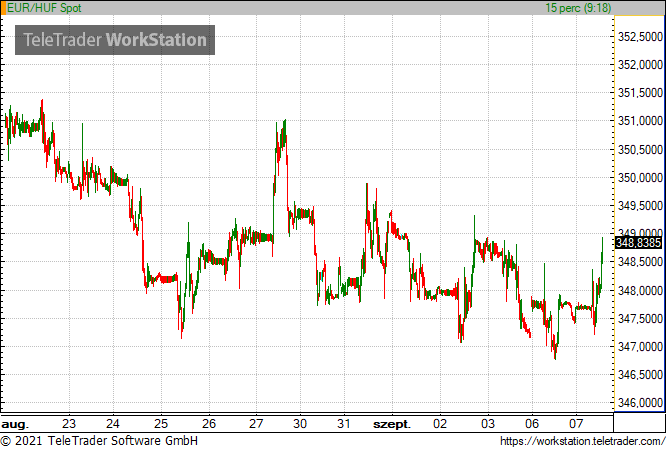
Task: Click date label 30 on time axis
Action: point(300,424)
